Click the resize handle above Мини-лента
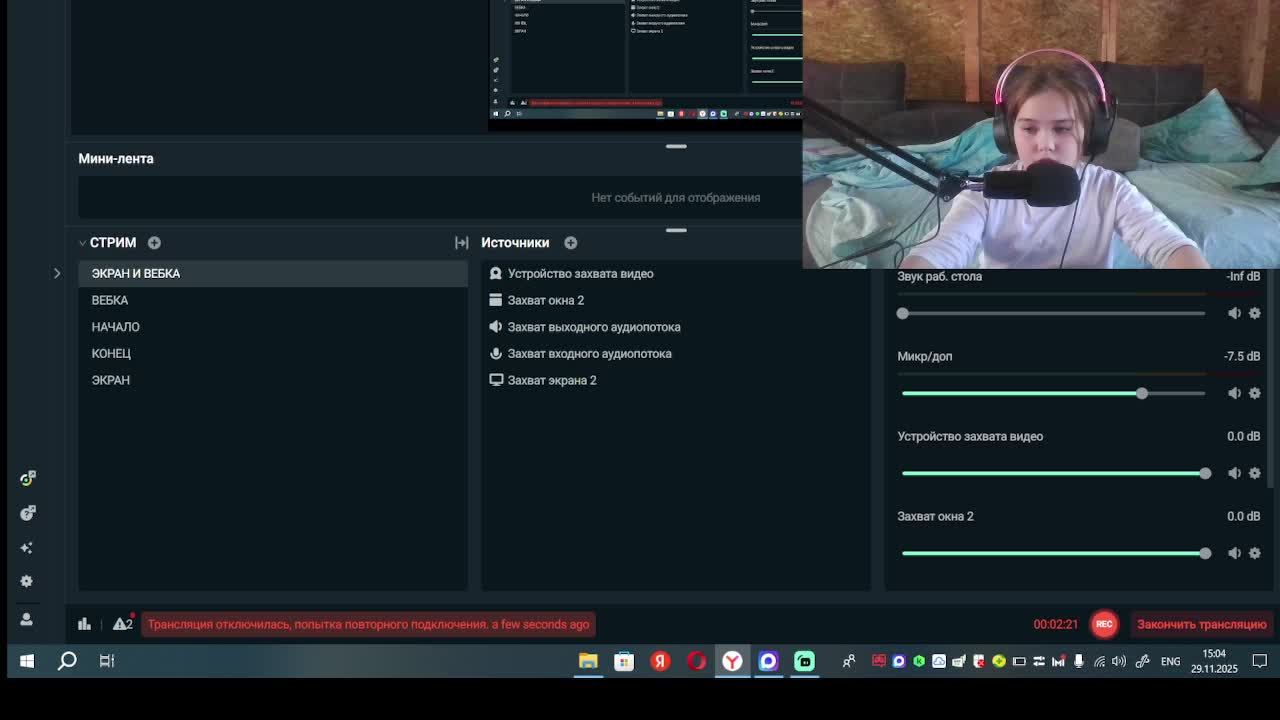The image size is (1280, 720). [x=676, y=146]
